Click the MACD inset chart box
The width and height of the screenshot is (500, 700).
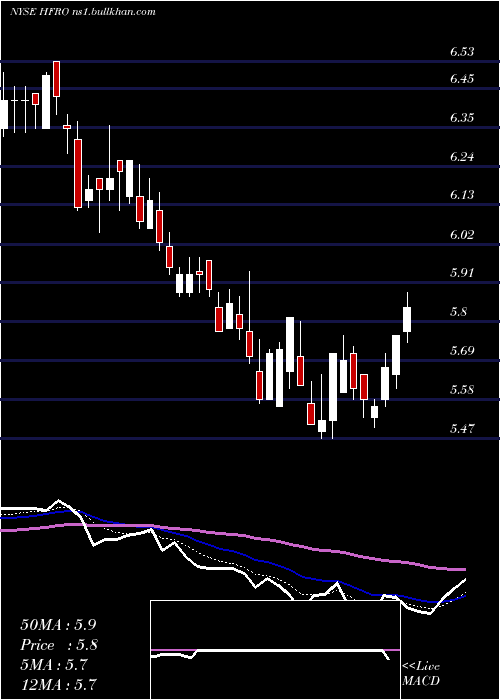275,650
